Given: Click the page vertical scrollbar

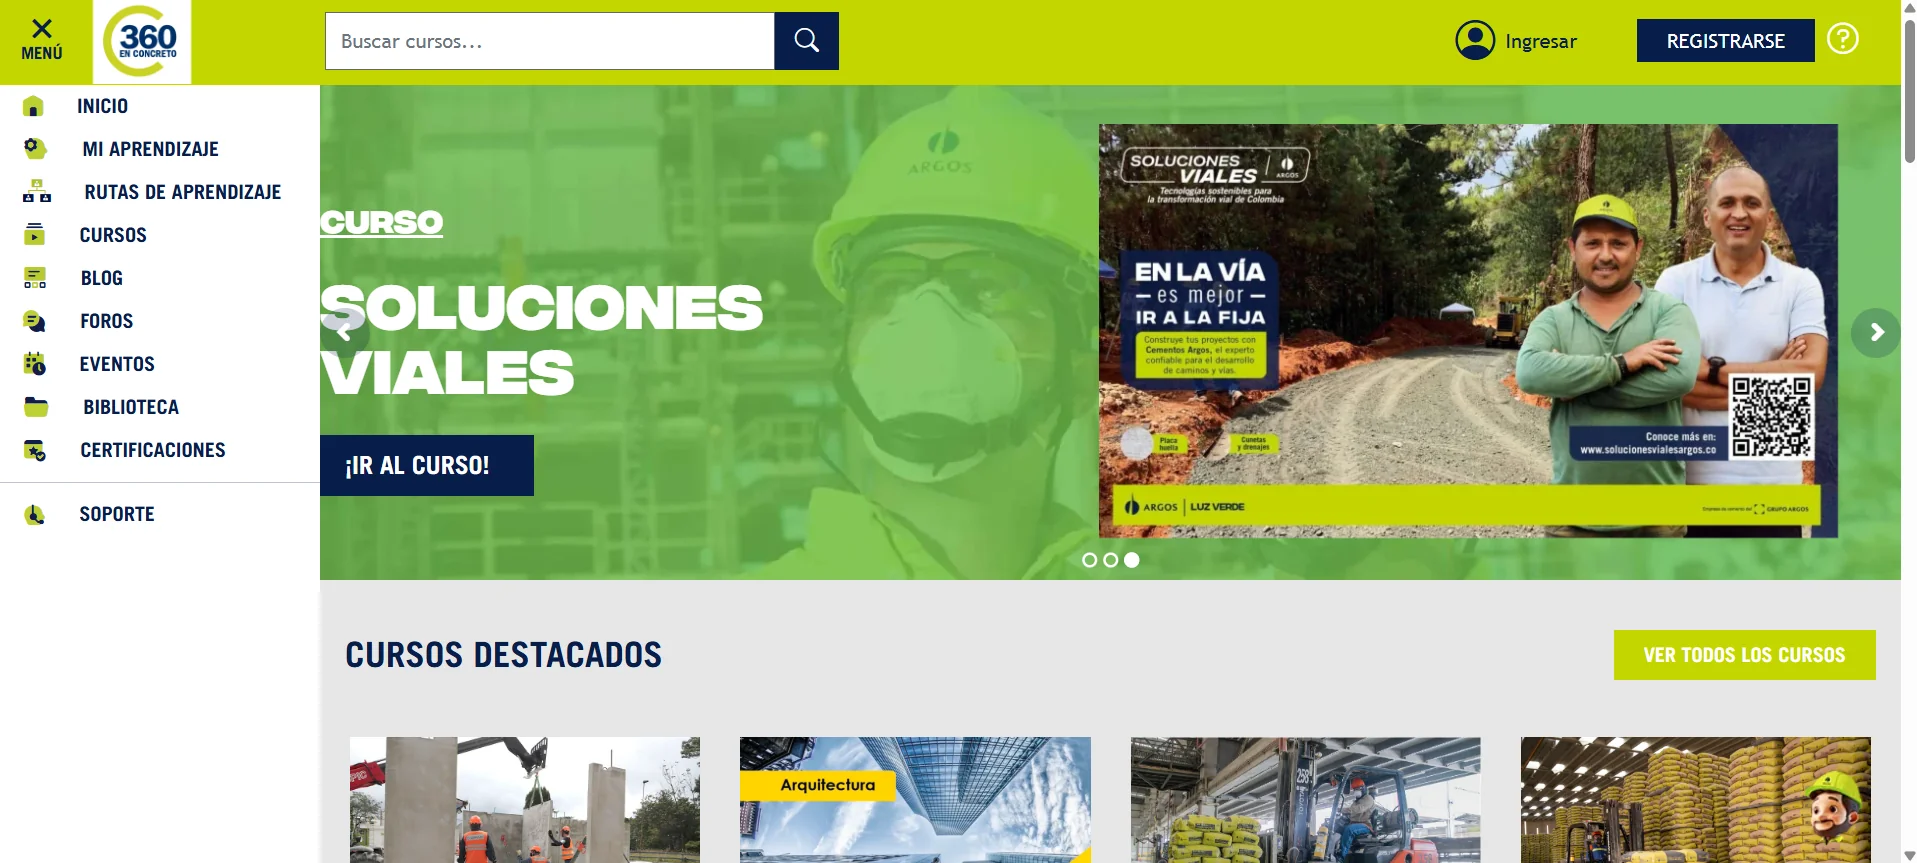Looking at the screenshot, I should [x=1909, y=90].
